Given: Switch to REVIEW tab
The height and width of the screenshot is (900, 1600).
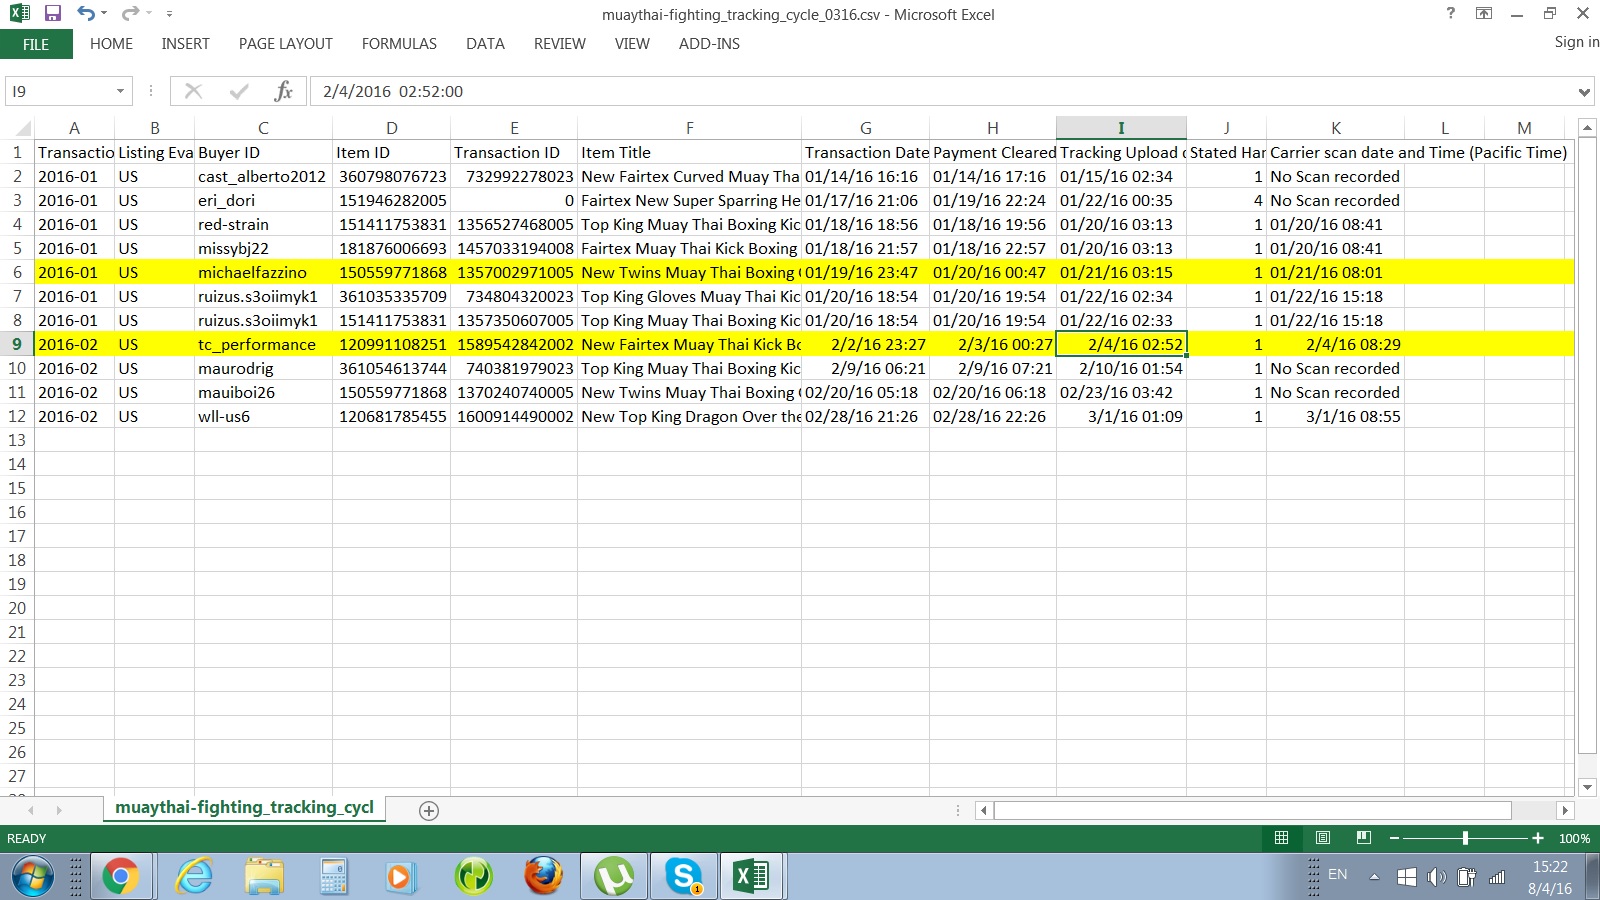Looking at the screenshot, I should pyautogui.click(x=560, y=44).
